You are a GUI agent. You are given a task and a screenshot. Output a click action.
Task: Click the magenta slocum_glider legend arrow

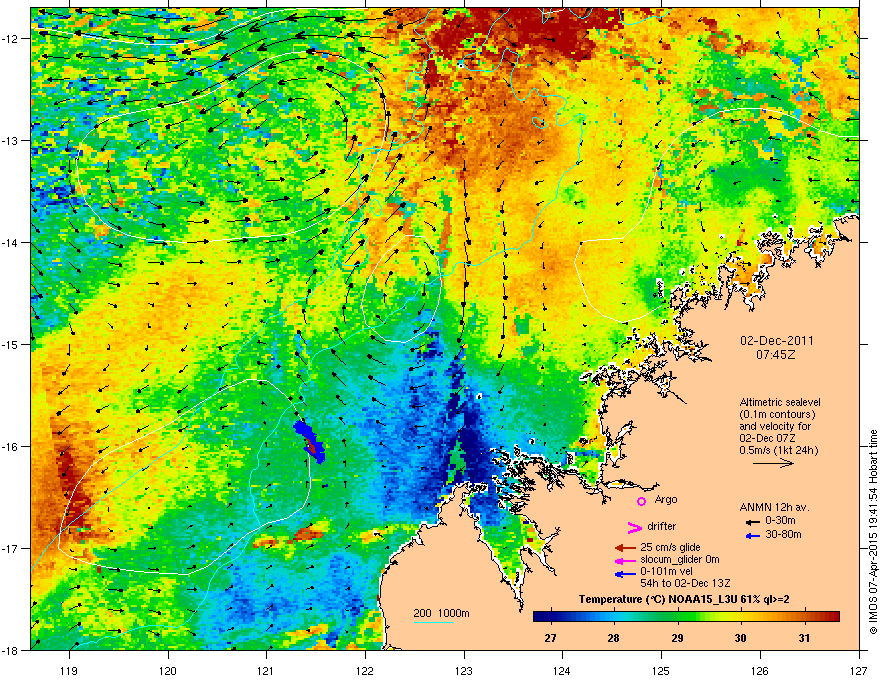click(625, 561)
